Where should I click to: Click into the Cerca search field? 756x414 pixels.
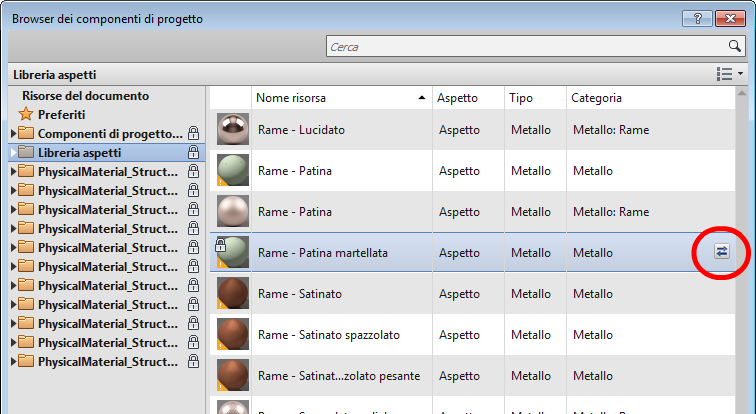tap(525, 46)
